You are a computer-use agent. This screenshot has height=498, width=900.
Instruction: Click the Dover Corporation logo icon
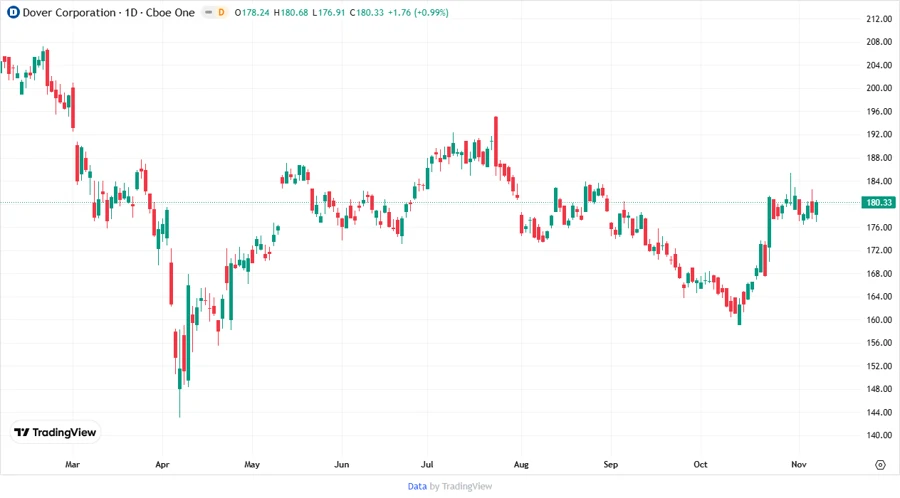click(13, 12)
